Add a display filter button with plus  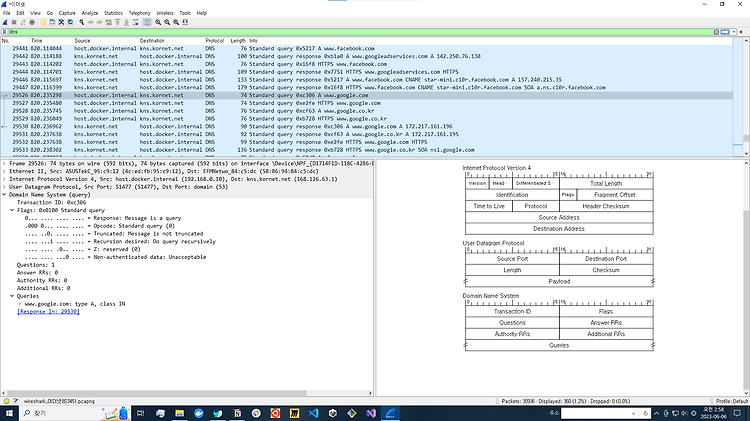pos(741,32)
